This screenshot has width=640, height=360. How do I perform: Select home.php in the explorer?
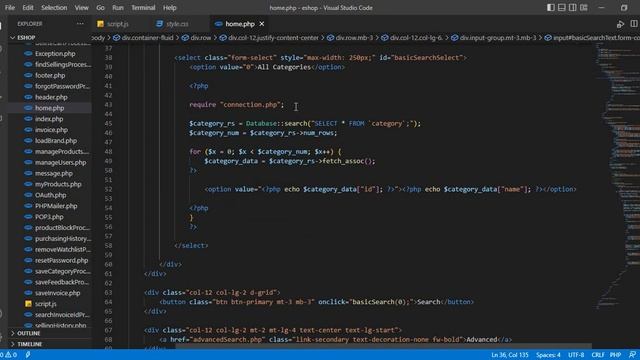click(49, 108)
